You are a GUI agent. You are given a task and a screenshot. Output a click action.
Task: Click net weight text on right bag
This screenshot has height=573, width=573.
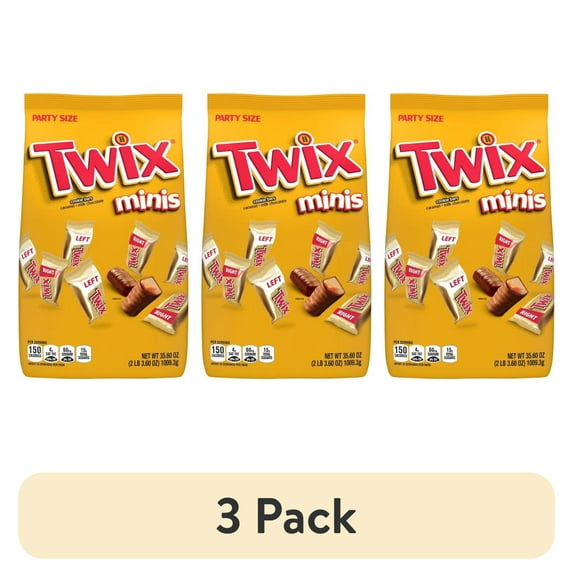pos(519,359)
